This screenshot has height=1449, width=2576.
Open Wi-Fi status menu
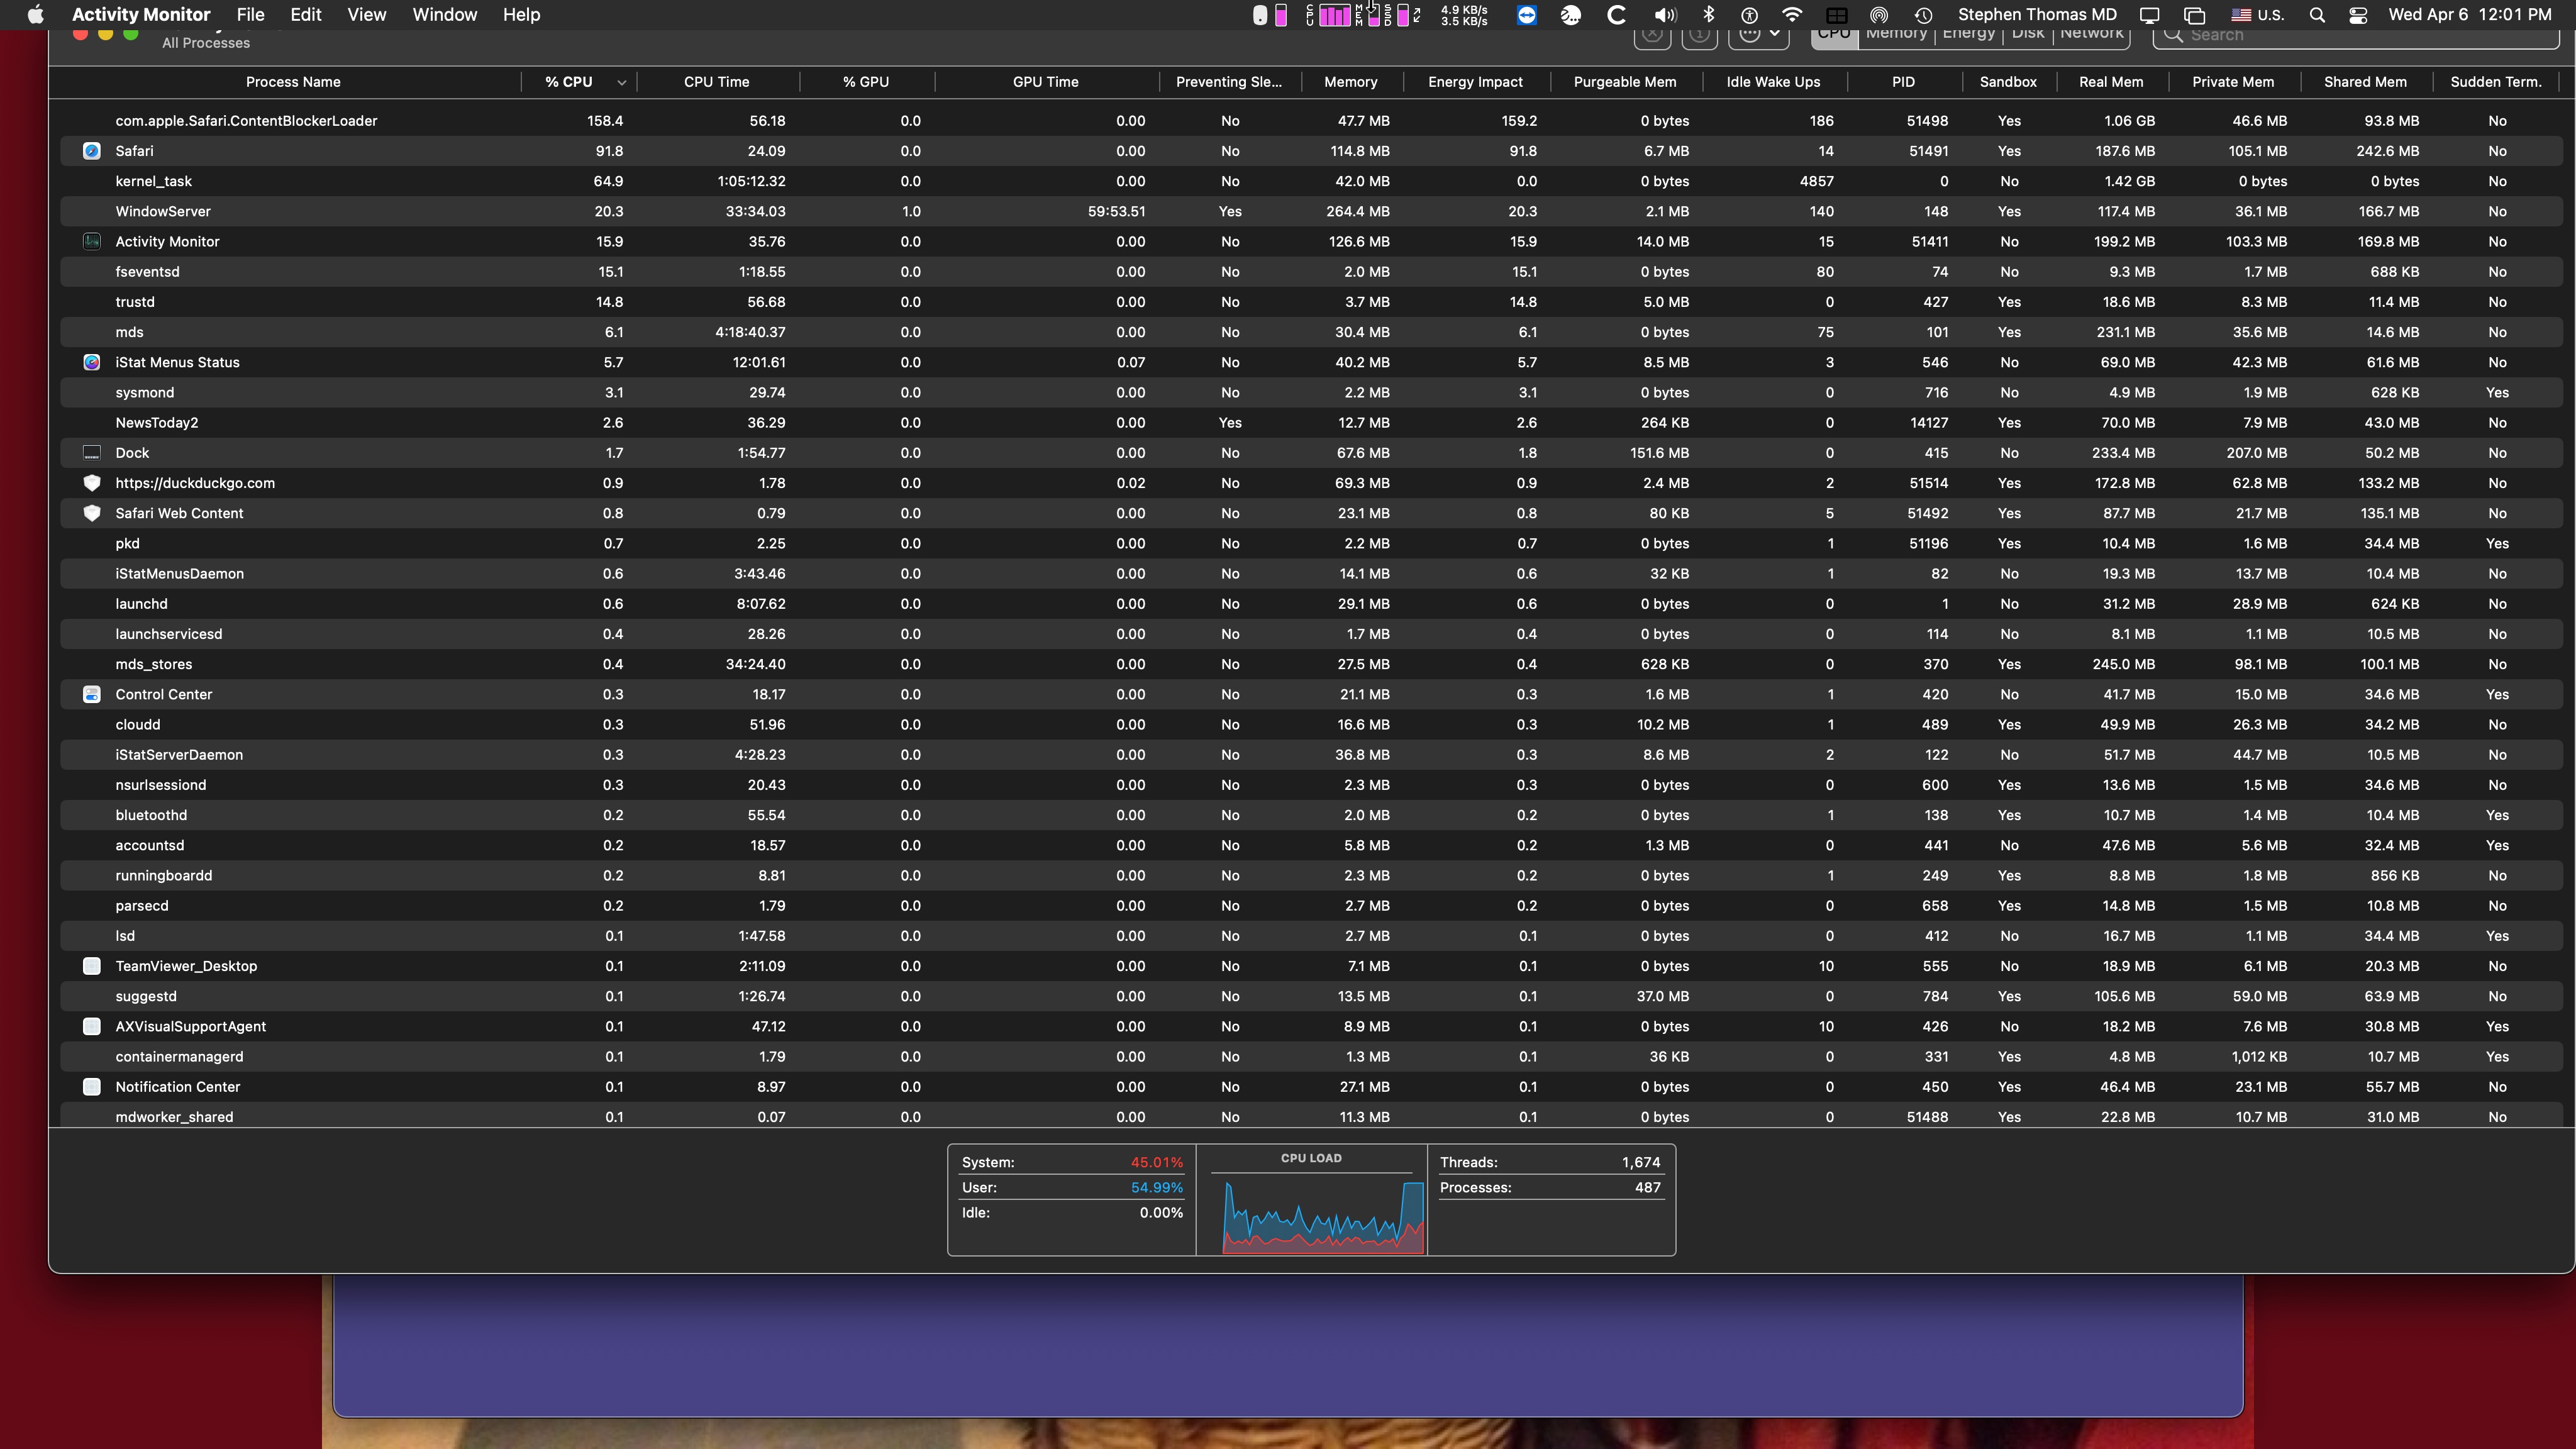(1792, 15)
